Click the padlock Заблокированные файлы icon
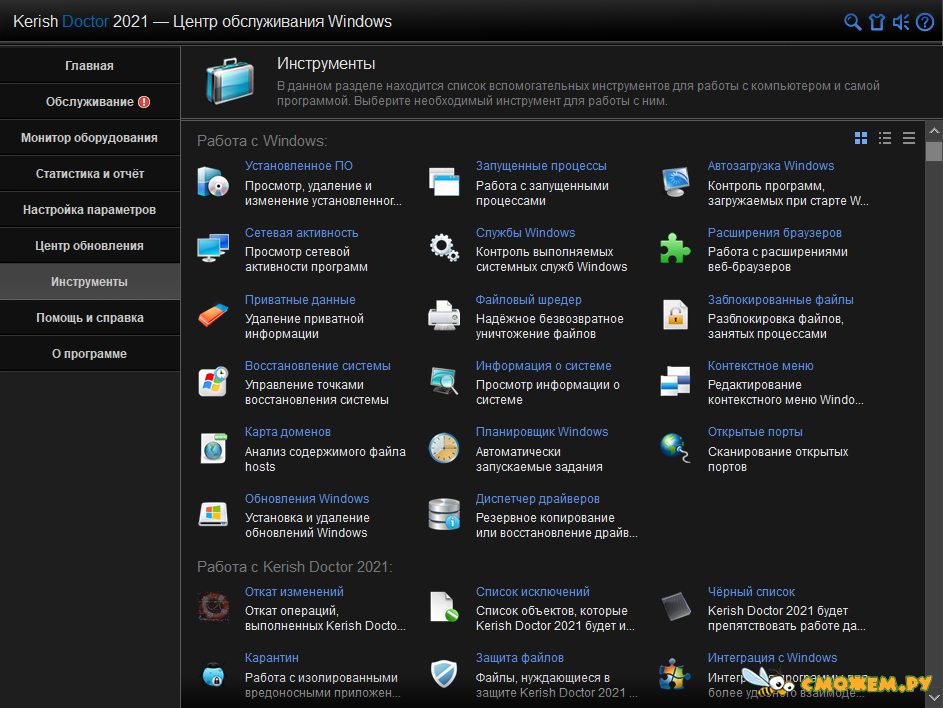943x708 pixels. point(675,315)
